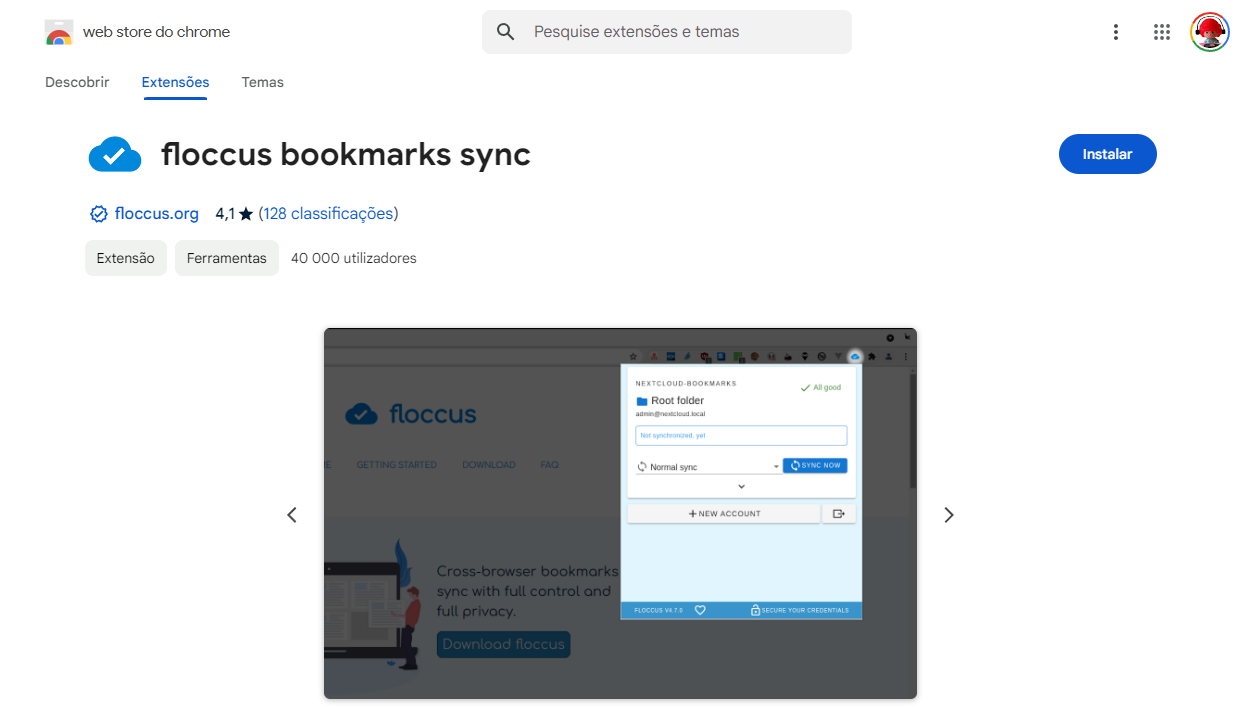Click the Chrome Web Store rainbow logo

coord(59,32)
